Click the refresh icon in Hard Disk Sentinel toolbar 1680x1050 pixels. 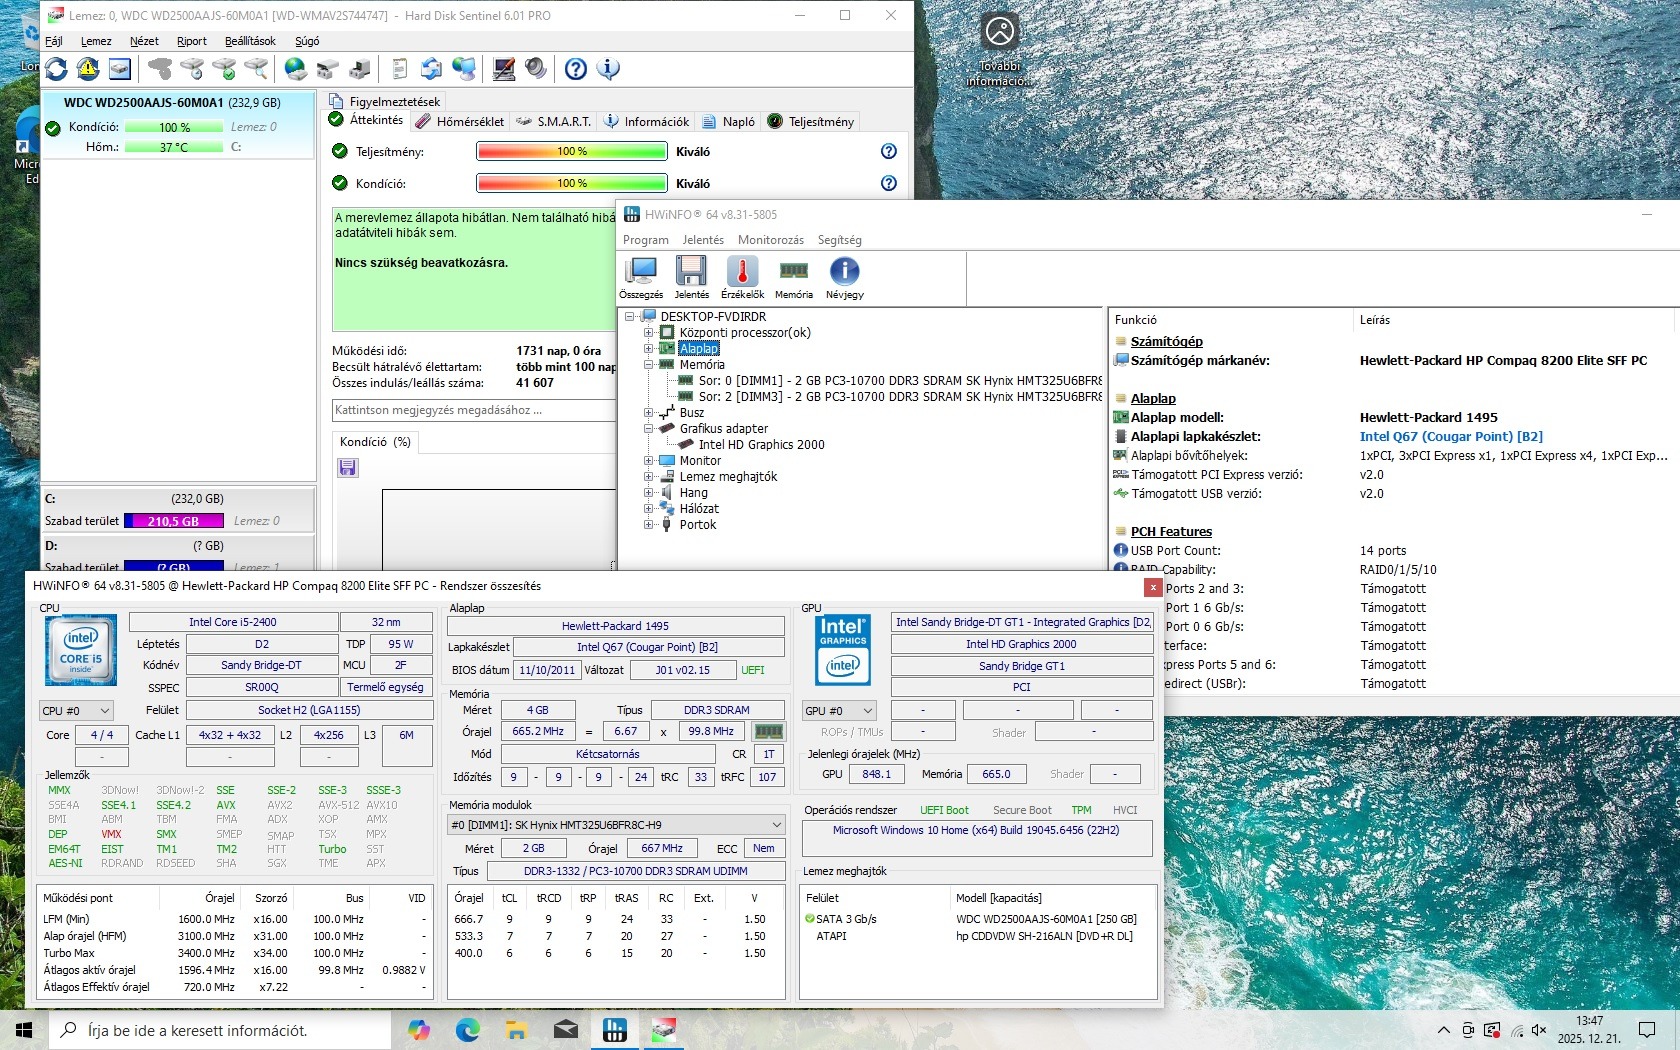[x=57, y=69]
